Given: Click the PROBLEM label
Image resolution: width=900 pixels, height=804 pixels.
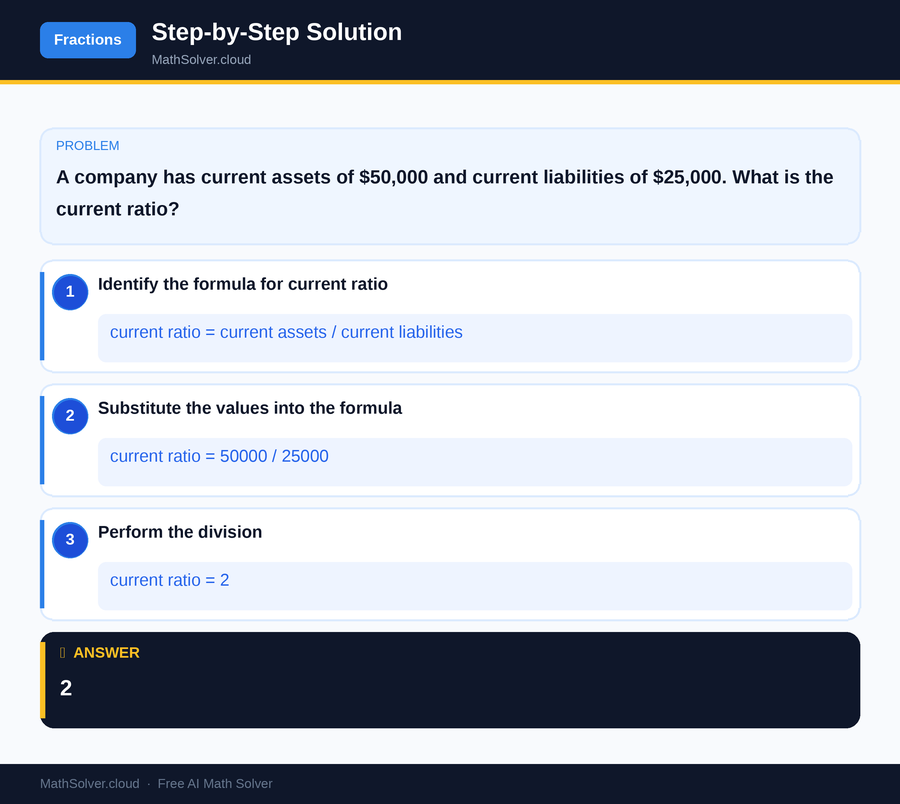Looking at the screenshot, I should click(88, 146).
